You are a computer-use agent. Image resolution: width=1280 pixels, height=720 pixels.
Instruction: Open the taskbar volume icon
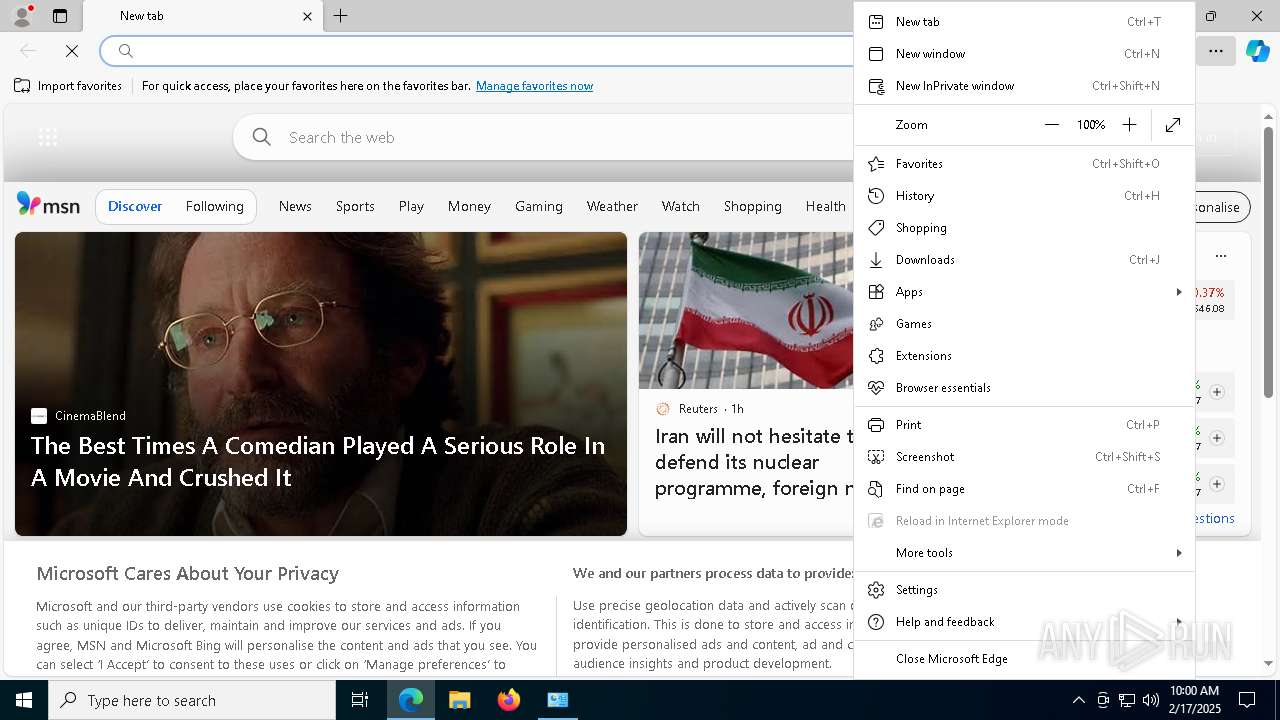[1151, 700]
